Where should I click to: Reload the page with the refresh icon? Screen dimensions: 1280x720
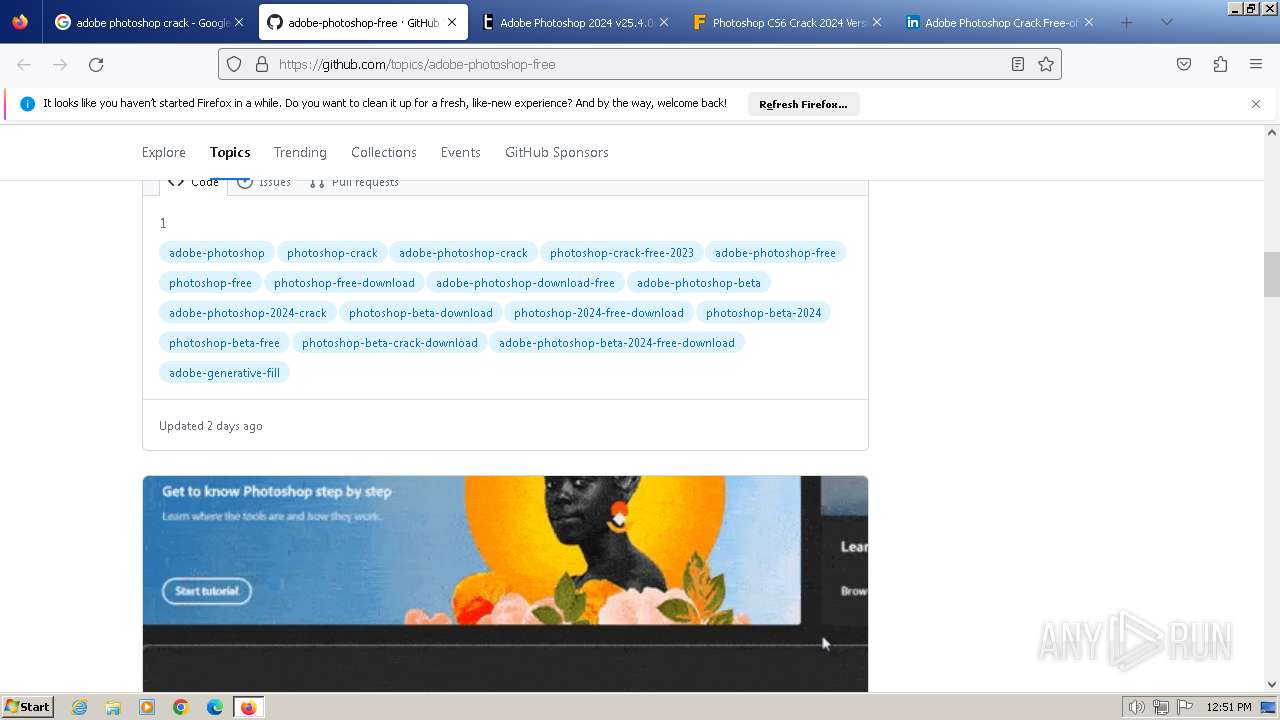(x=96, y=64)
